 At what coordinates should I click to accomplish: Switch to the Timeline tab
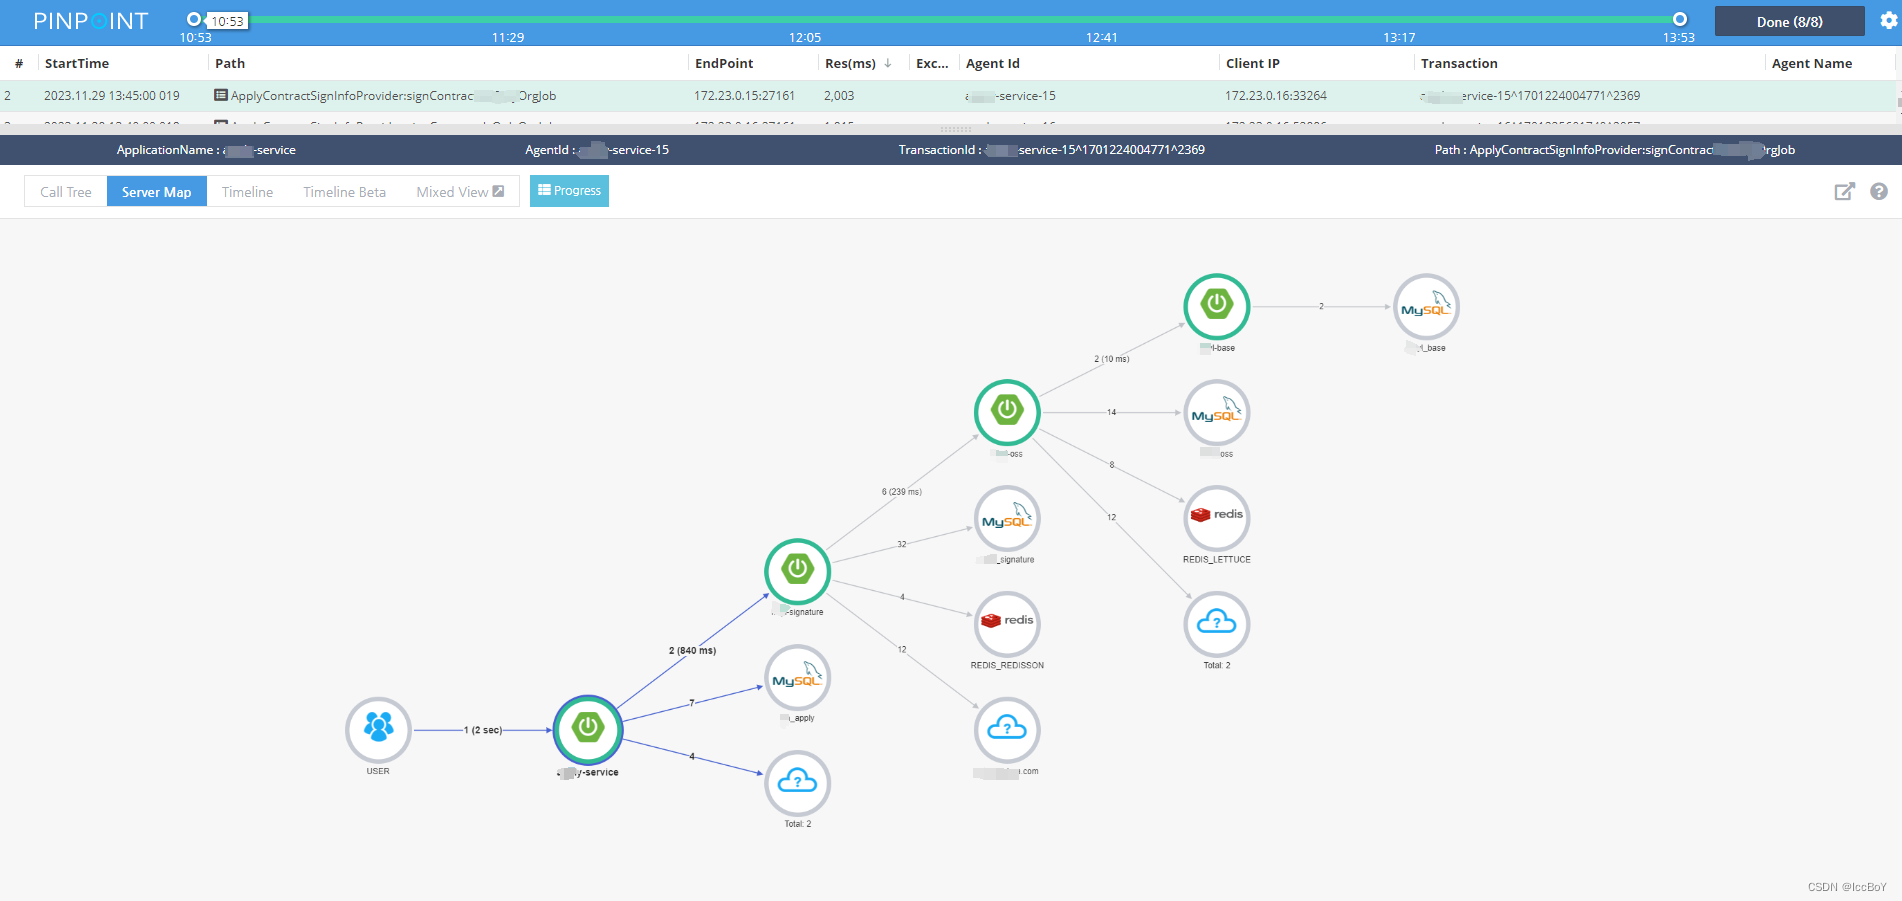[x=247, y=192]
